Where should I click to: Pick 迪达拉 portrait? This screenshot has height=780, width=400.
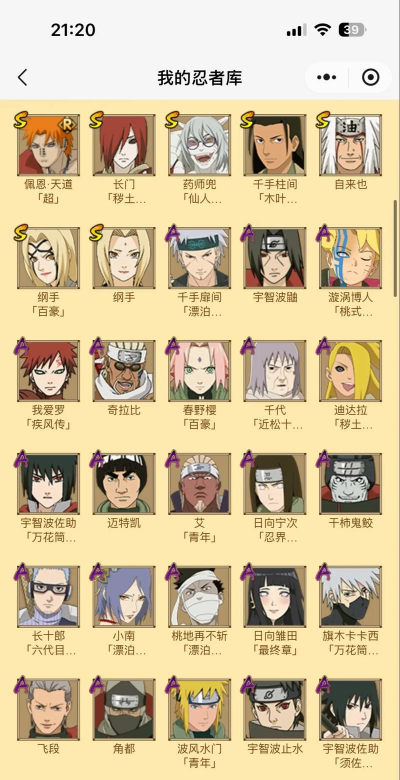tap(351, 371)
